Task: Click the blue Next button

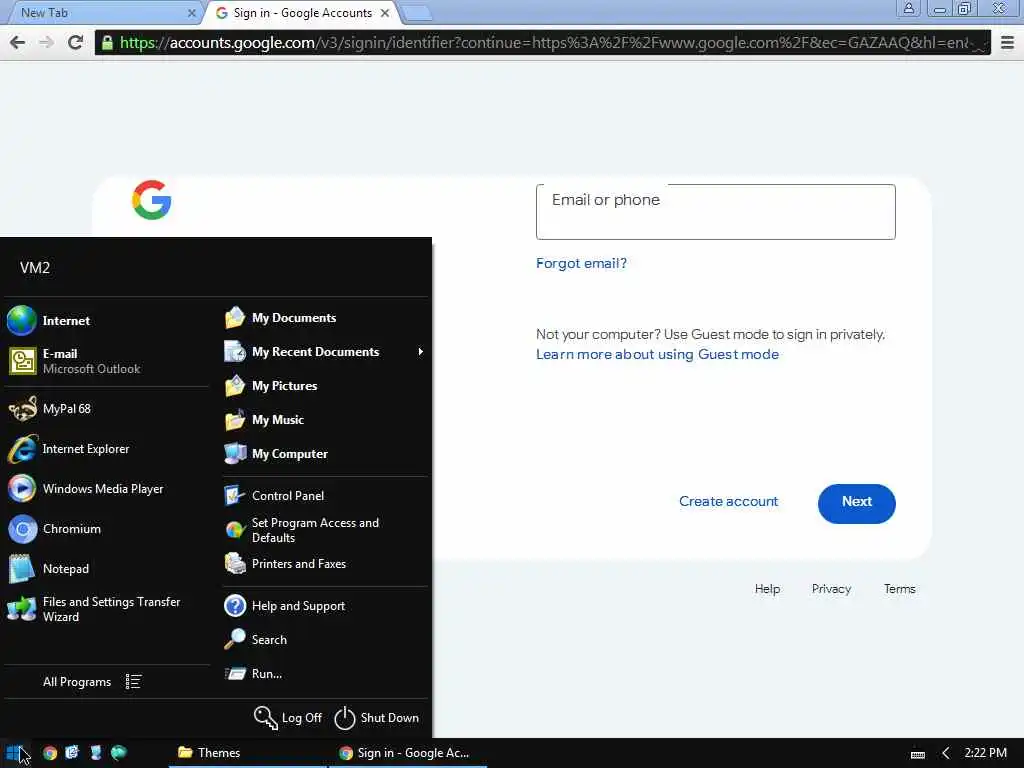Action: pos(856,504)
